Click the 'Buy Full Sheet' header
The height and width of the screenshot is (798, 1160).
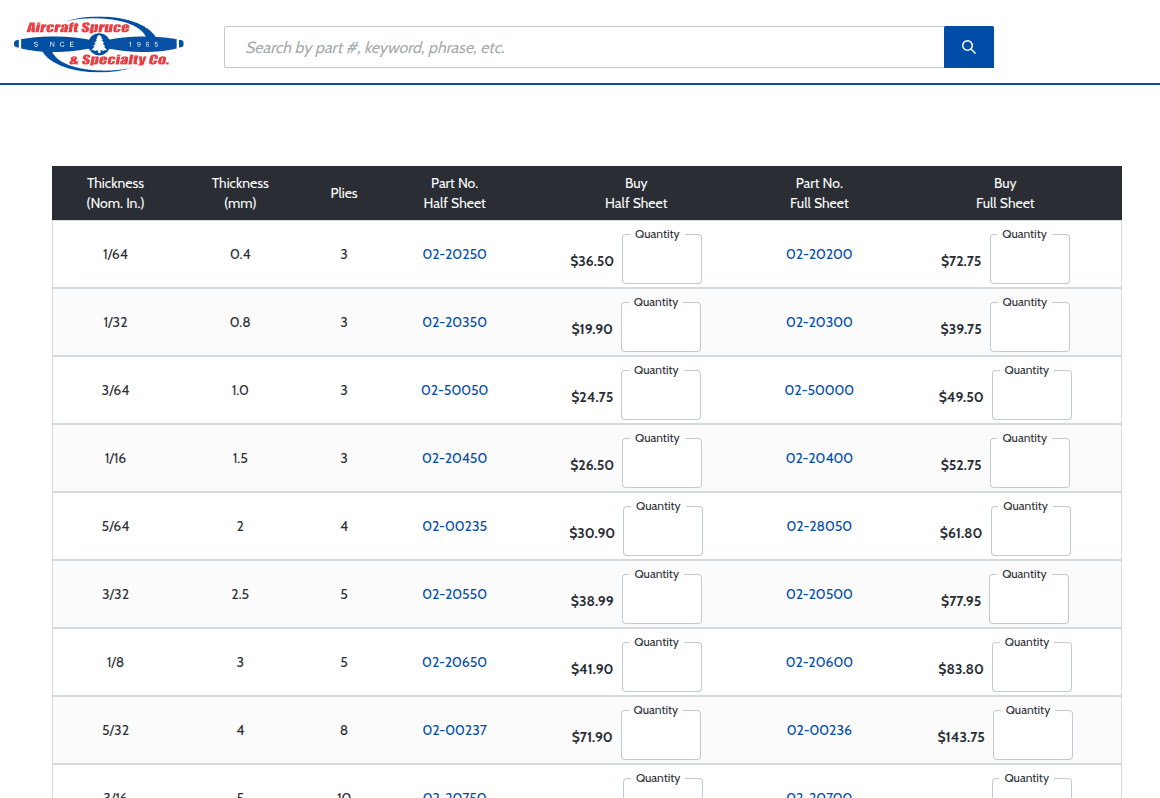(1005, 193)
